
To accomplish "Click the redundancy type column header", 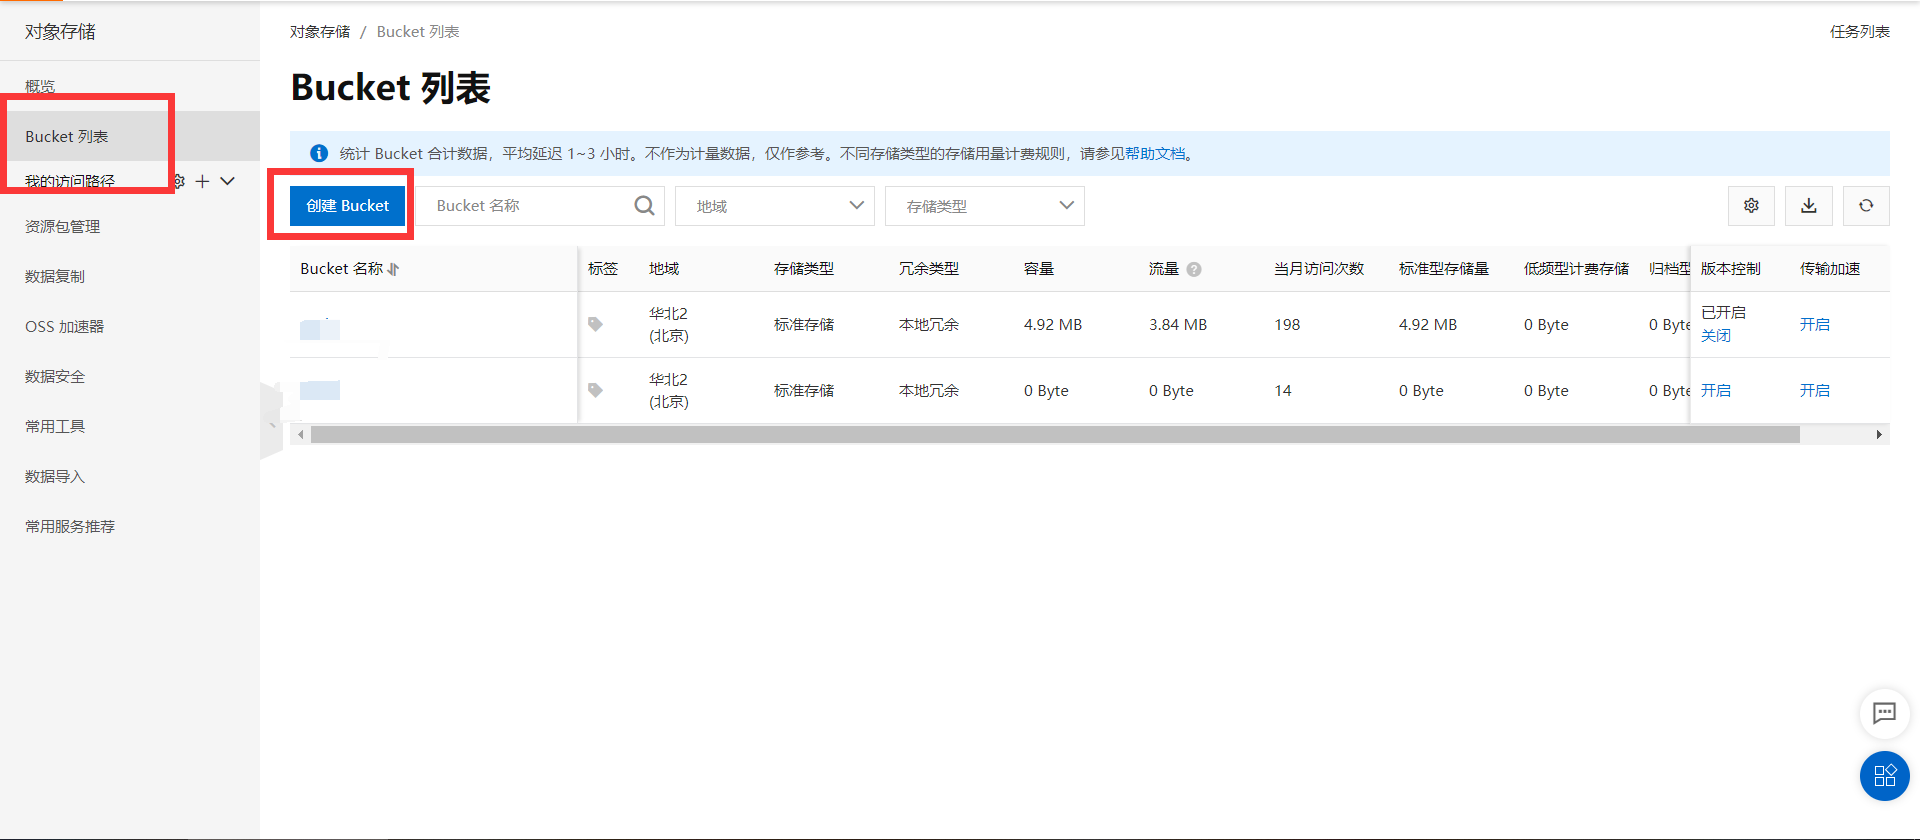I will pyautogui.click(x=929, y=269).
